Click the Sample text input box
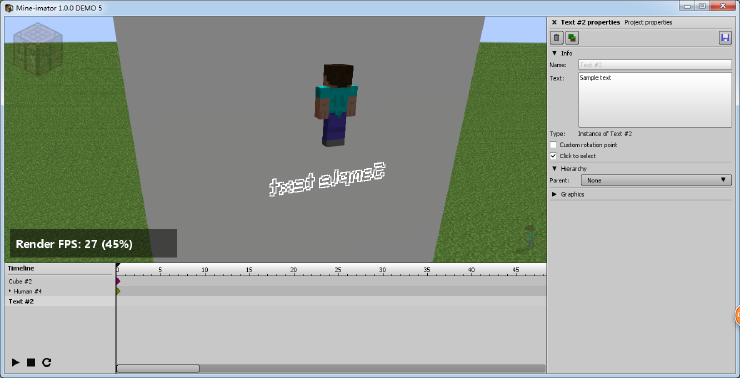This screenshot has width=740, height=378. point(655,100)
